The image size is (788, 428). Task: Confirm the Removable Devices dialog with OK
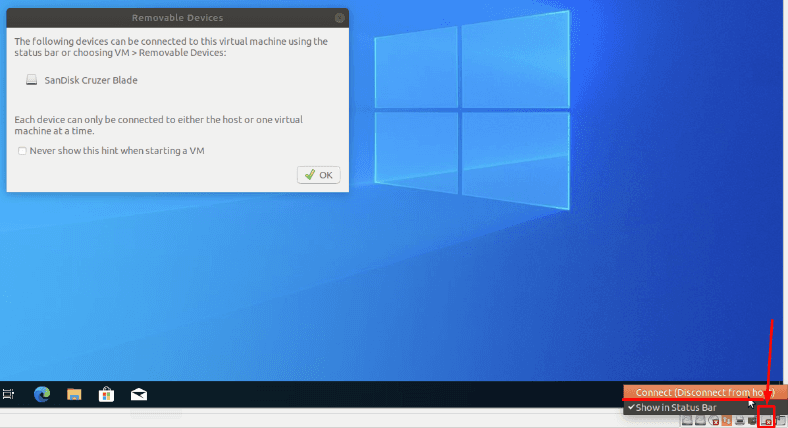319,175
